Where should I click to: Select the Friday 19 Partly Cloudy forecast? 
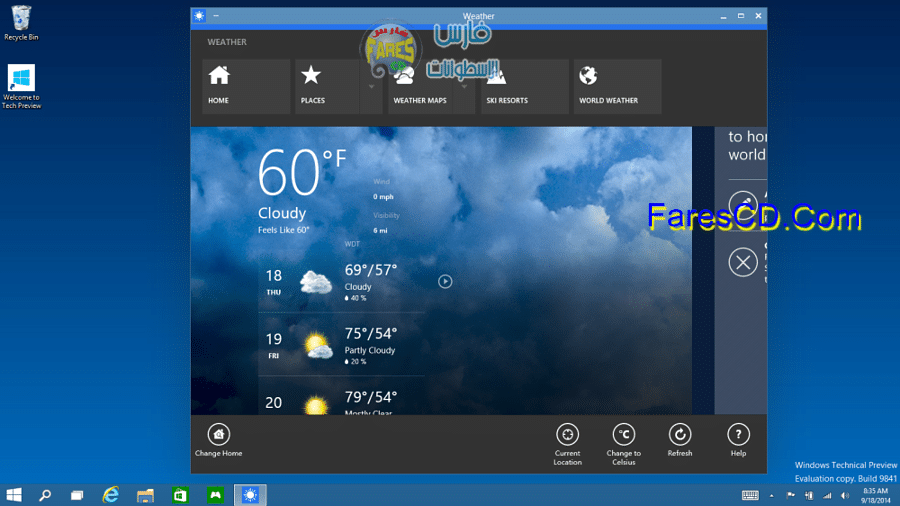[x=342, y=345]
